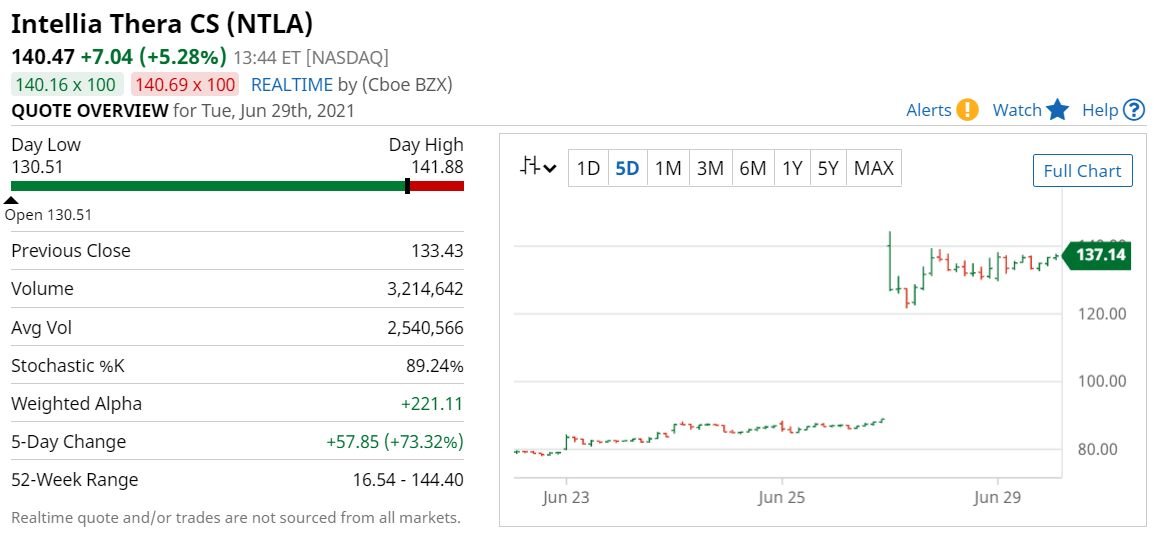This screenshot has height=537, width=1154.
Task: Click the green portion of day range bar
Action: pyautogui.click(x=208, y=186)
